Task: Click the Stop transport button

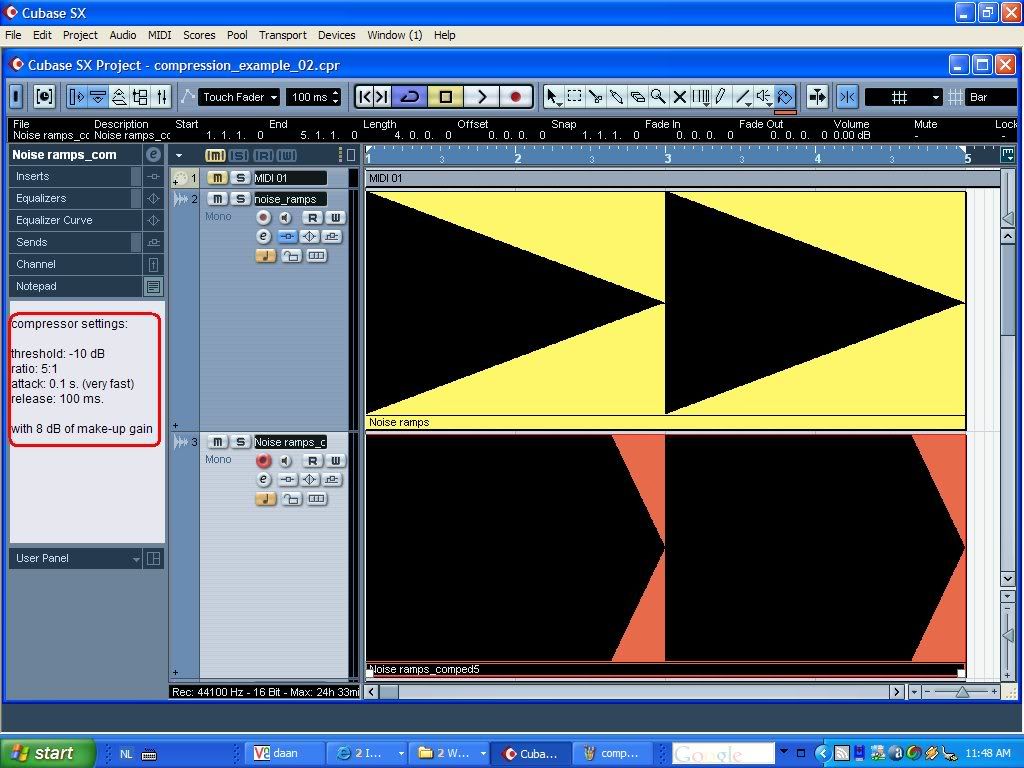Action: (x=446, y=97)
